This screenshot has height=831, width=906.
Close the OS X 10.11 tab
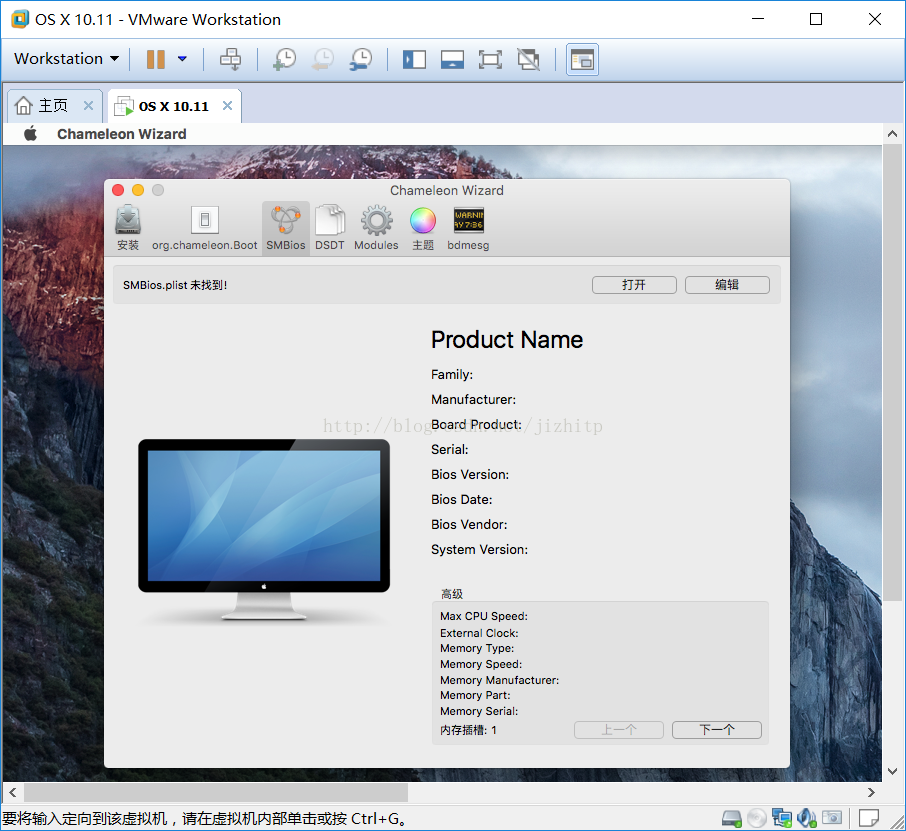(228, 106)
